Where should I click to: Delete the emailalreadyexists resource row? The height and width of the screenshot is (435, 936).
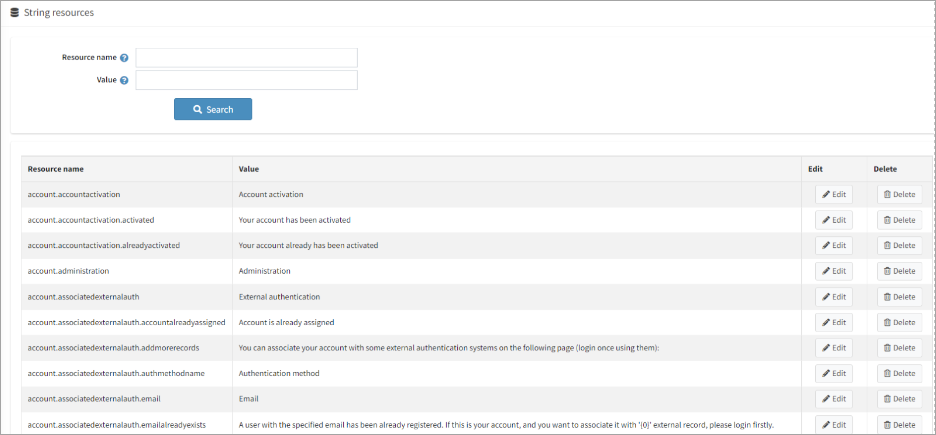899,424
